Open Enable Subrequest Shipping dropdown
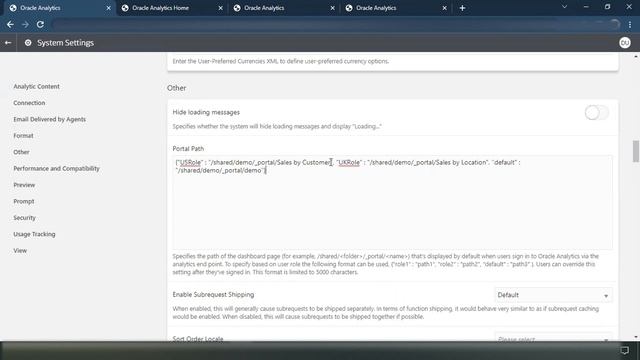Viewport: 640px width, 360px height. pos(553,295)
